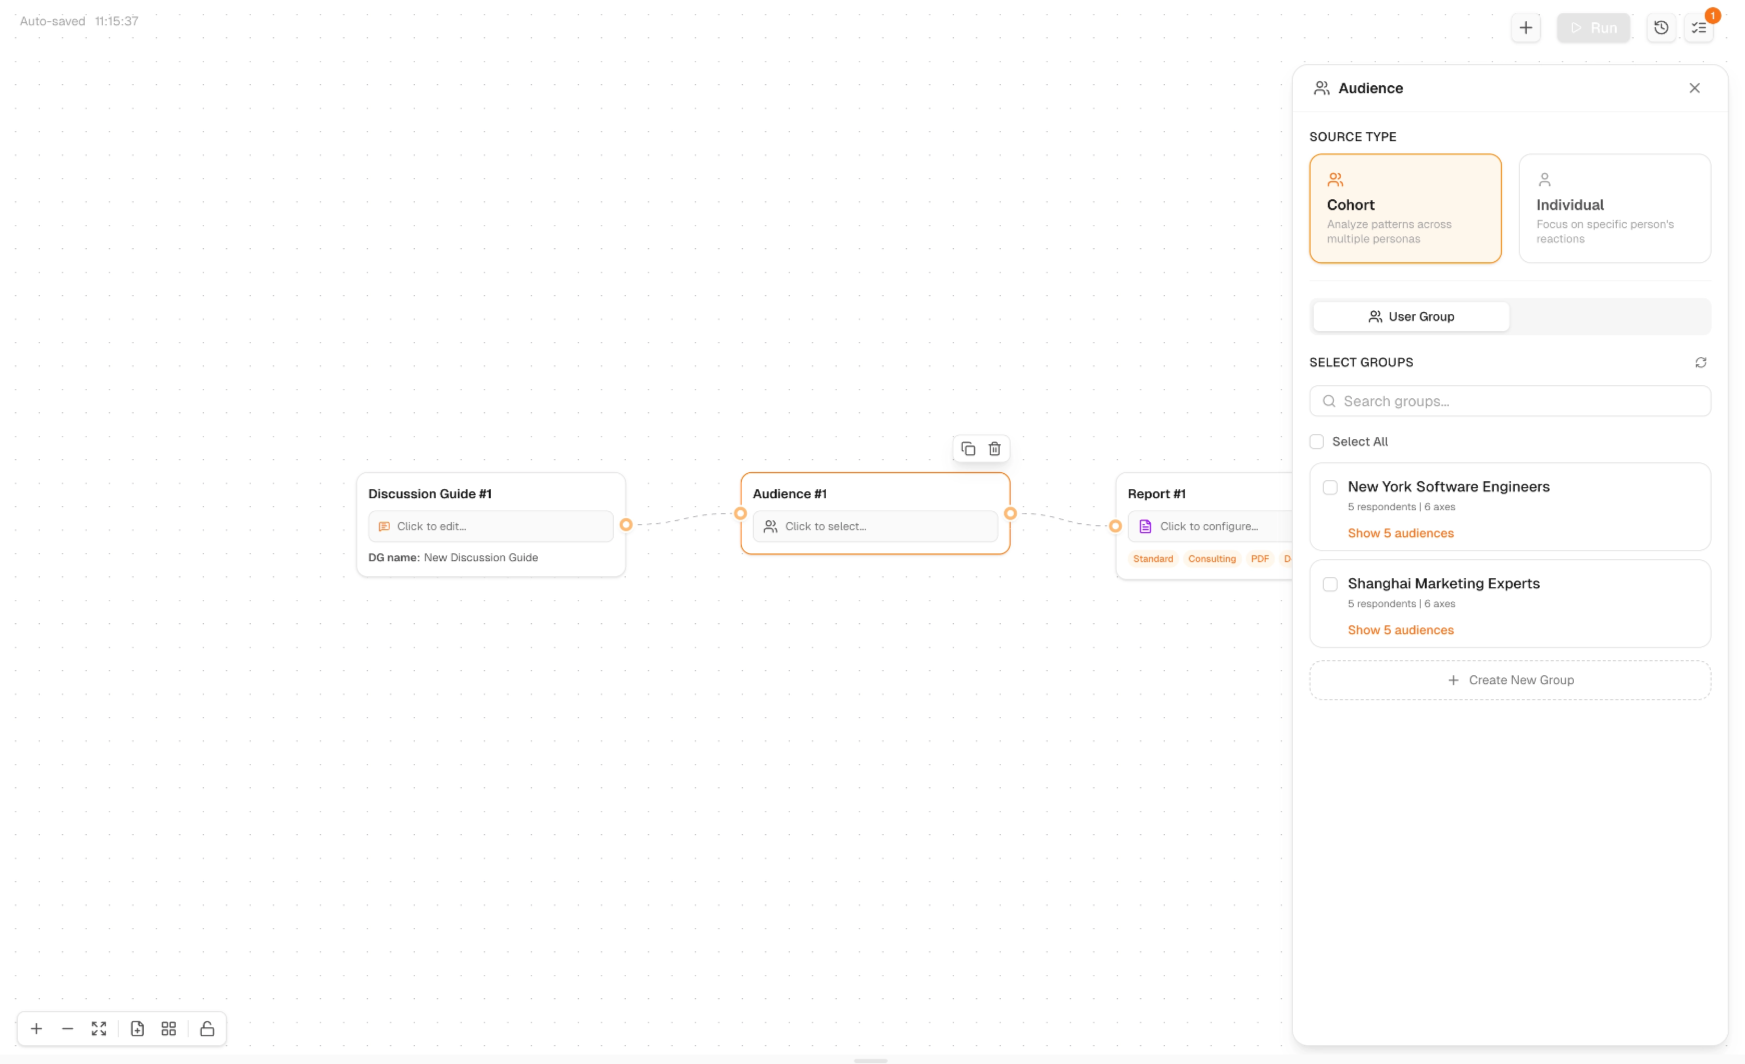The width and height of the screenshot is (1745, 1064).
Task: Select the Cohort source type
Action: tap(1405, 208)
